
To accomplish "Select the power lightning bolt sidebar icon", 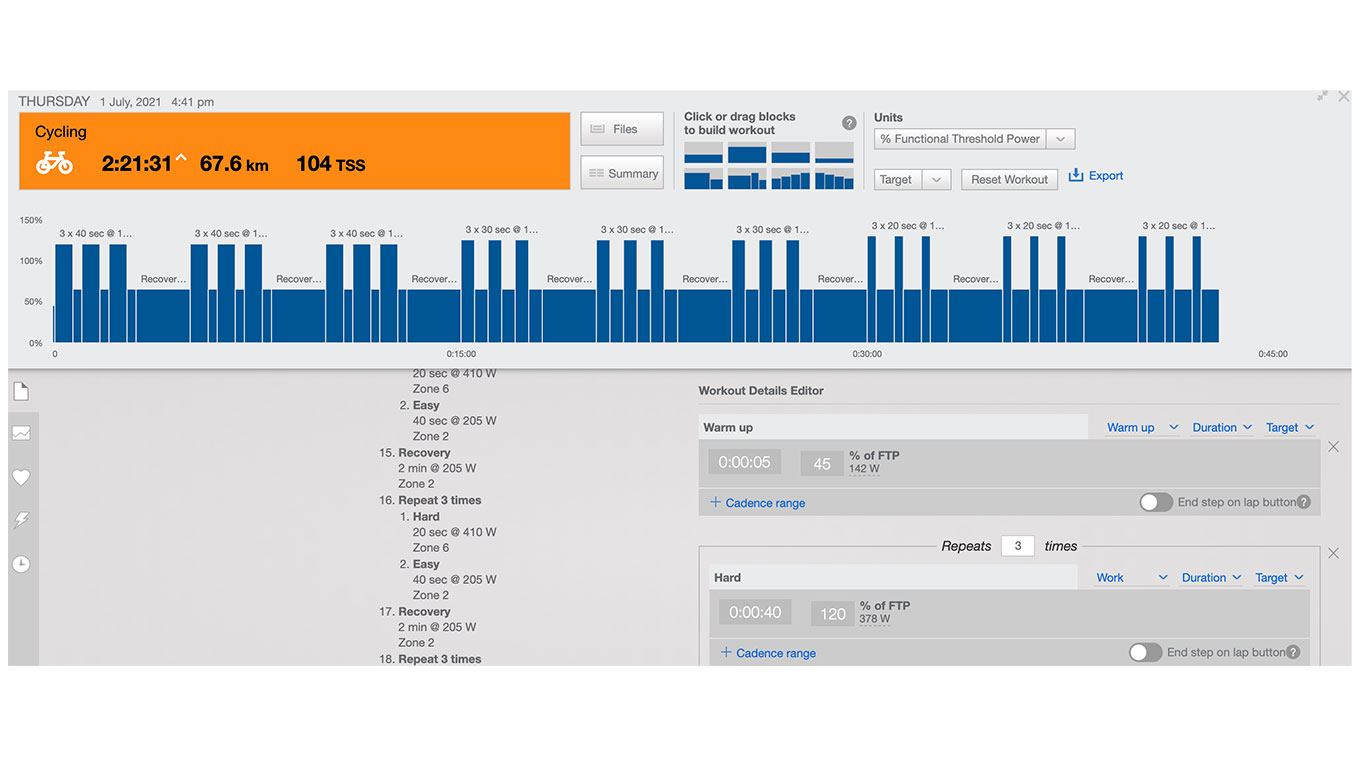I will tap(21, 520).
